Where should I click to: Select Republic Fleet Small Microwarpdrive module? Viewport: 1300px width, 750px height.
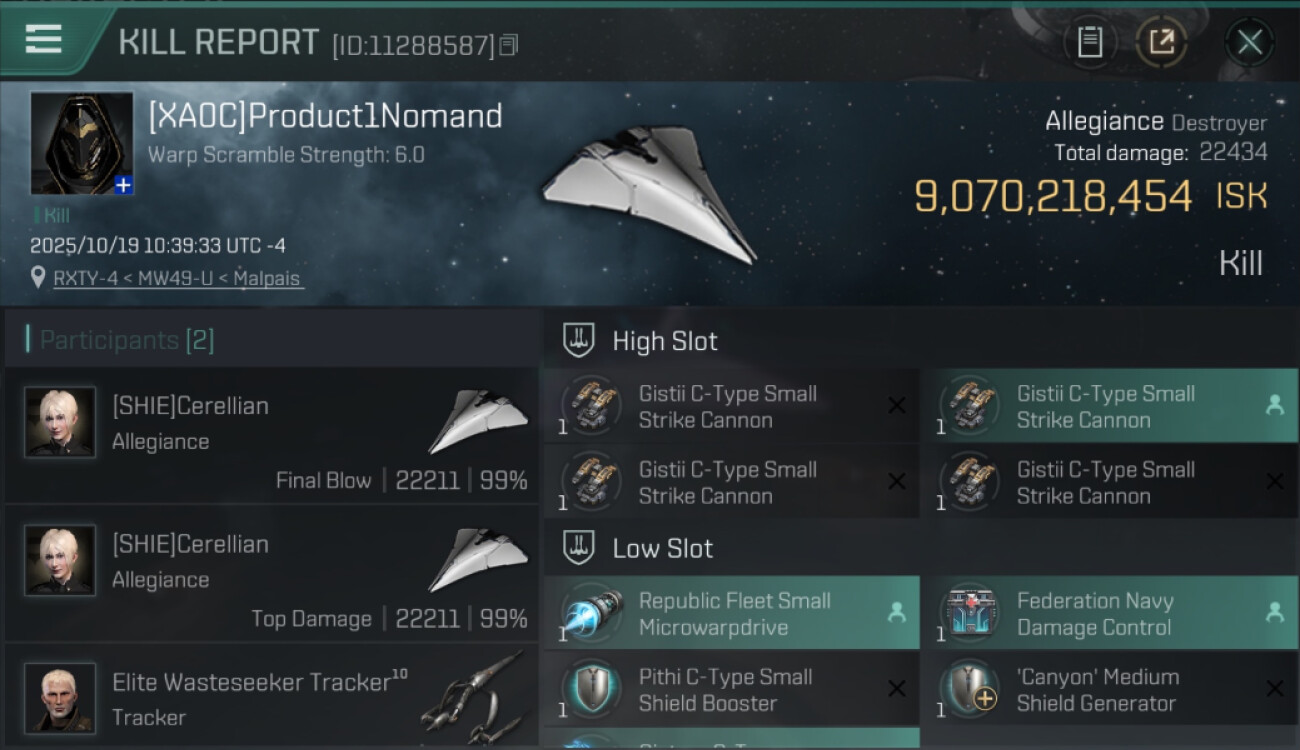731,614
